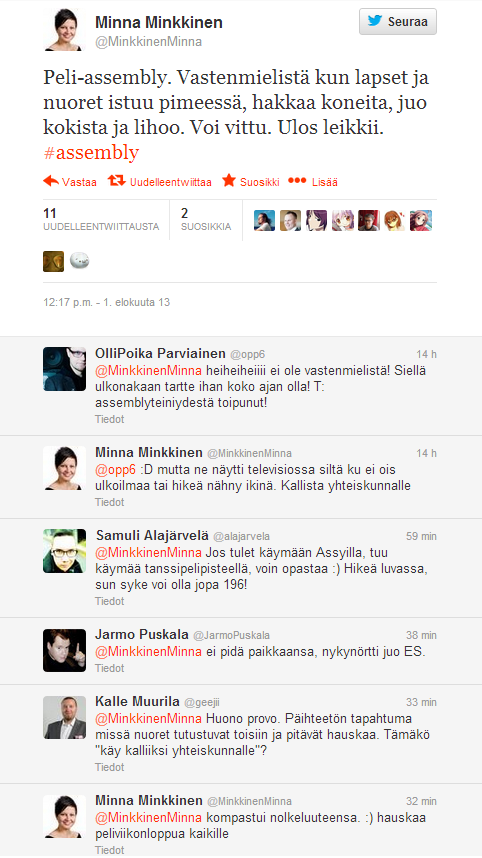The height and width of the screenshot is (858, 482).
Task: Click the Suosikki star icon
Action: (229, 181)
